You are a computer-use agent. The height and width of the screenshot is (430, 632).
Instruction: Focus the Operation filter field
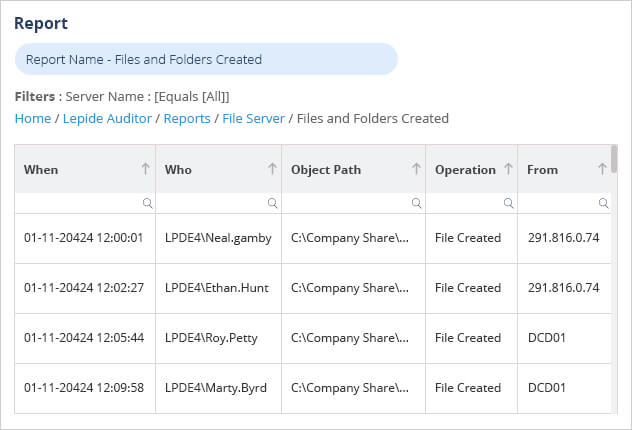tap(472, 203)
